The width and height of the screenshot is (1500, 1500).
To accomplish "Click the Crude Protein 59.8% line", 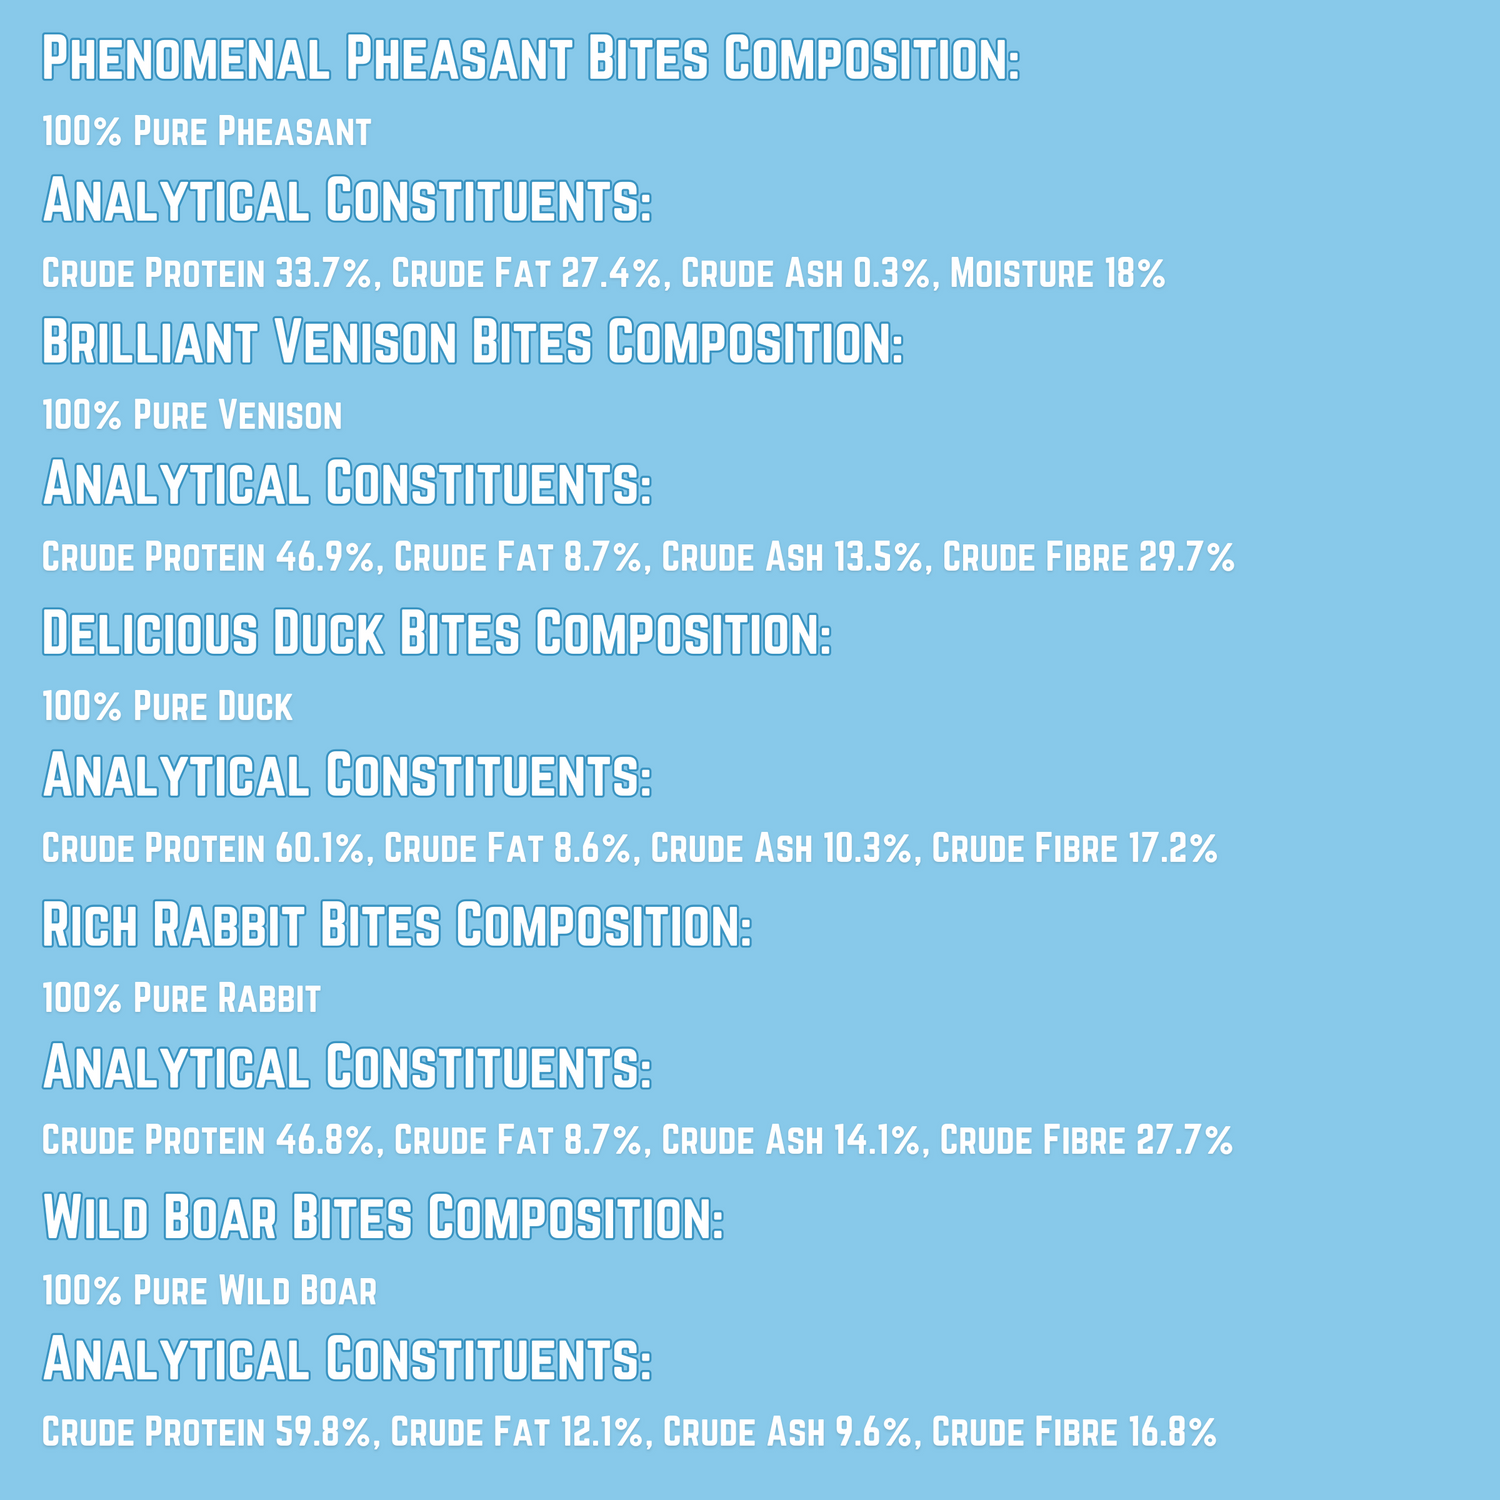I will click(x=629, y=1432).
